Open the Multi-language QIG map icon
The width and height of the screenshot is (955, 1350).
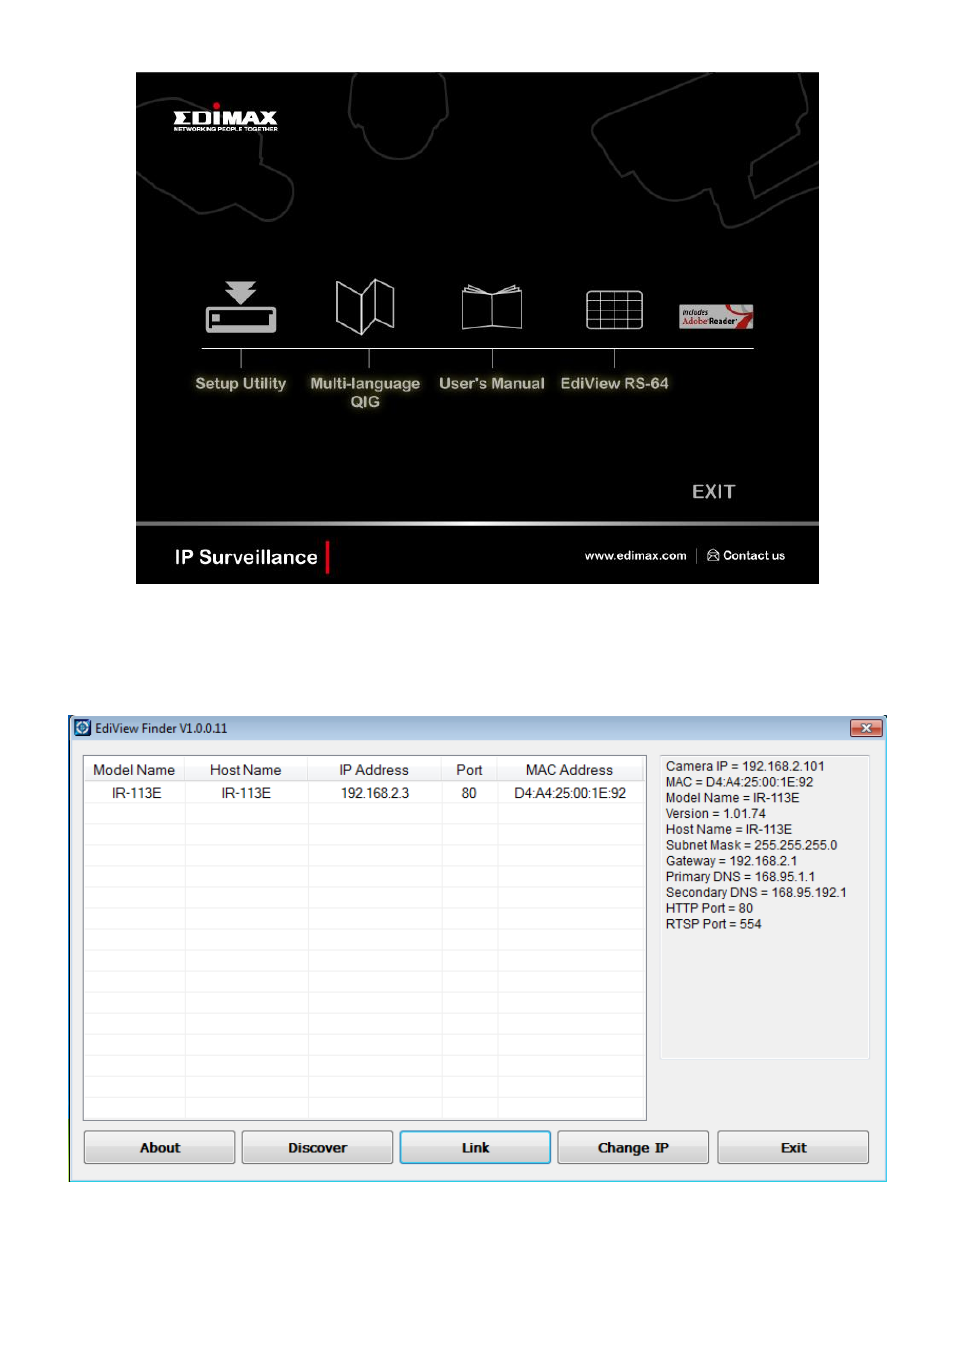(365, 306)
